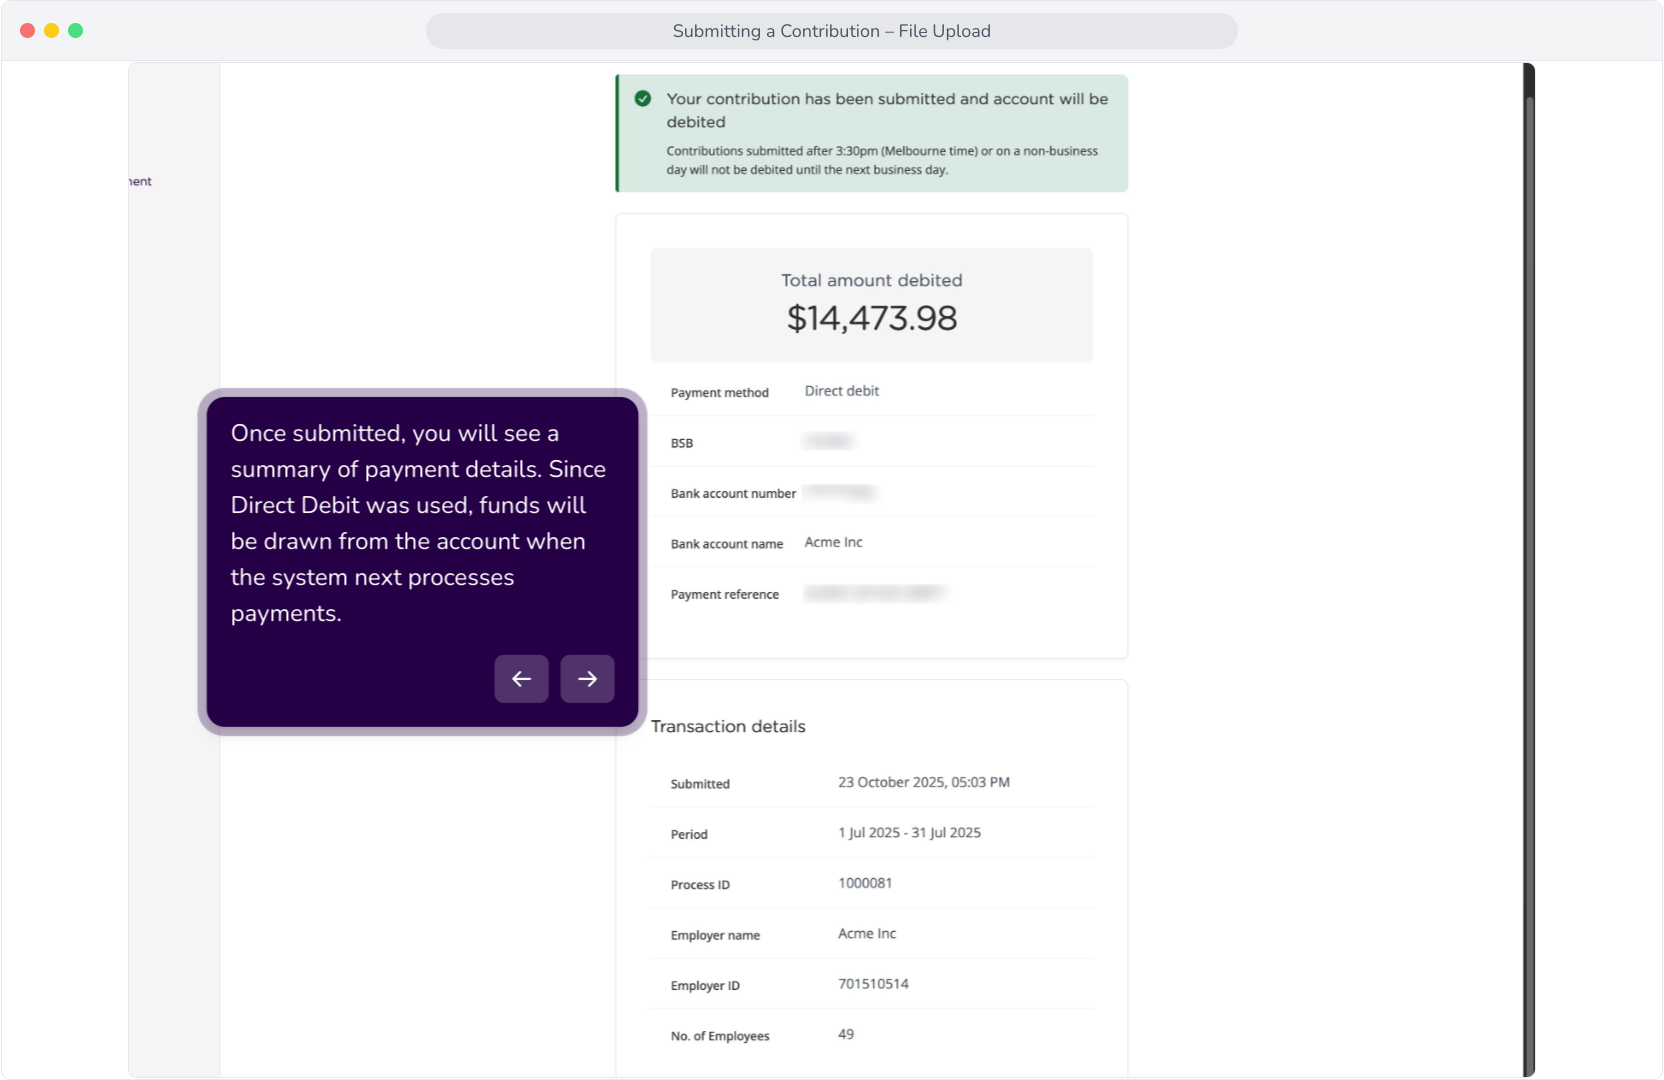Click the blurred payment reference value
This screenshot has height=1080, width=1664.
pos(874,593)
